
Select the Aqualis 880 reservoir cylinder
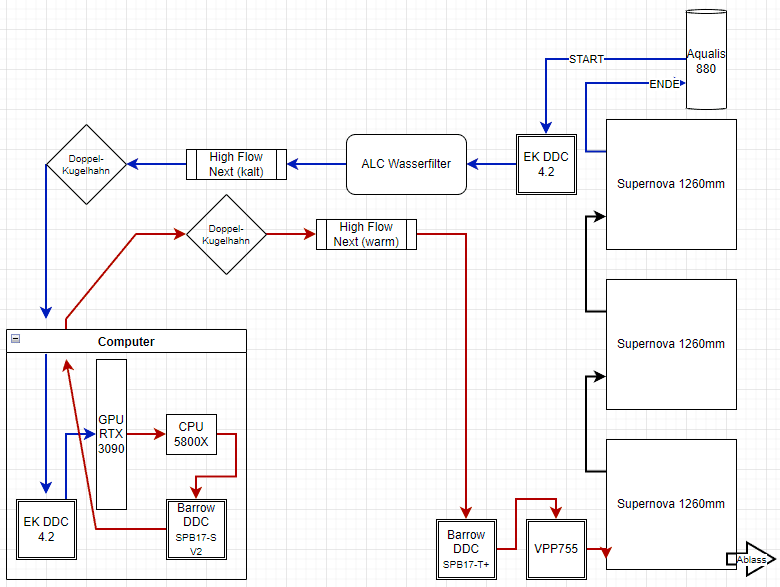pyautogui.click(x=706, y=59)
